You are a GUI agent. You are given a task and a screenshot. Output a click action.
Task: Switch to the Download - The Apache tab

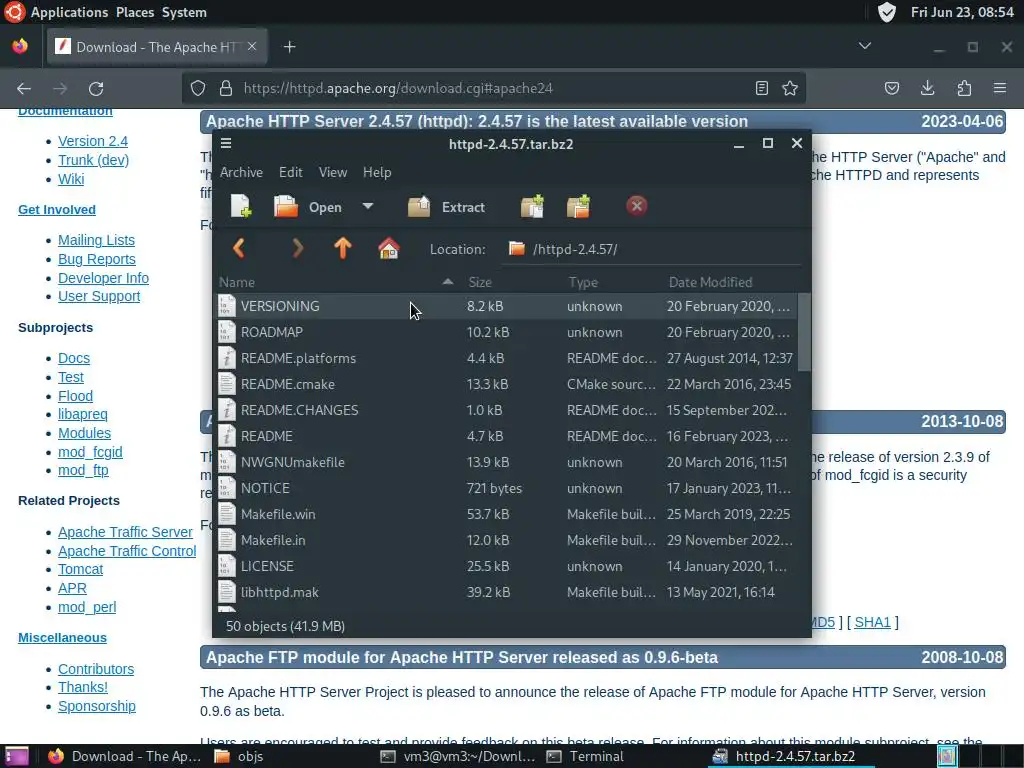point(155,47)
